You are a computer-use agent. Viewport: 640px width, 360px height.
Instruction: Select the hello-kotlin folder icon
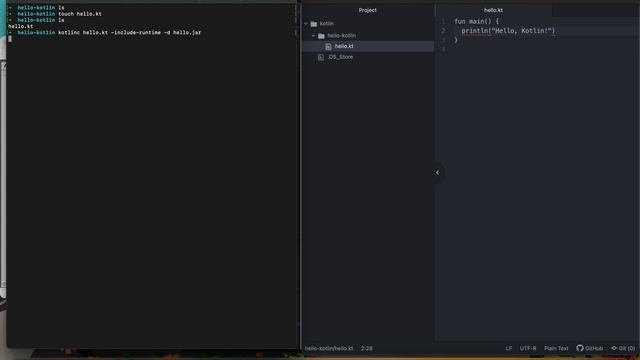(x=321, y=36)
